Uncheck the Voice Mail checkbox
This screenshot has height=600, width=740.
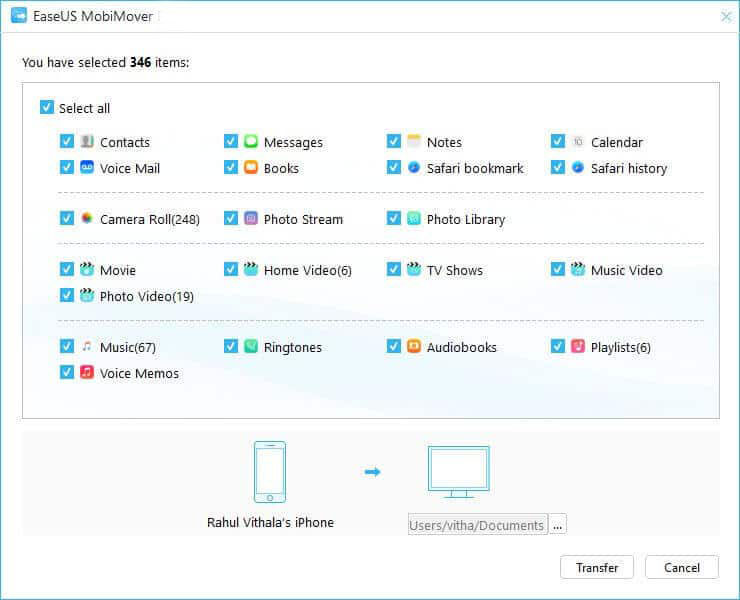(67, 167)
